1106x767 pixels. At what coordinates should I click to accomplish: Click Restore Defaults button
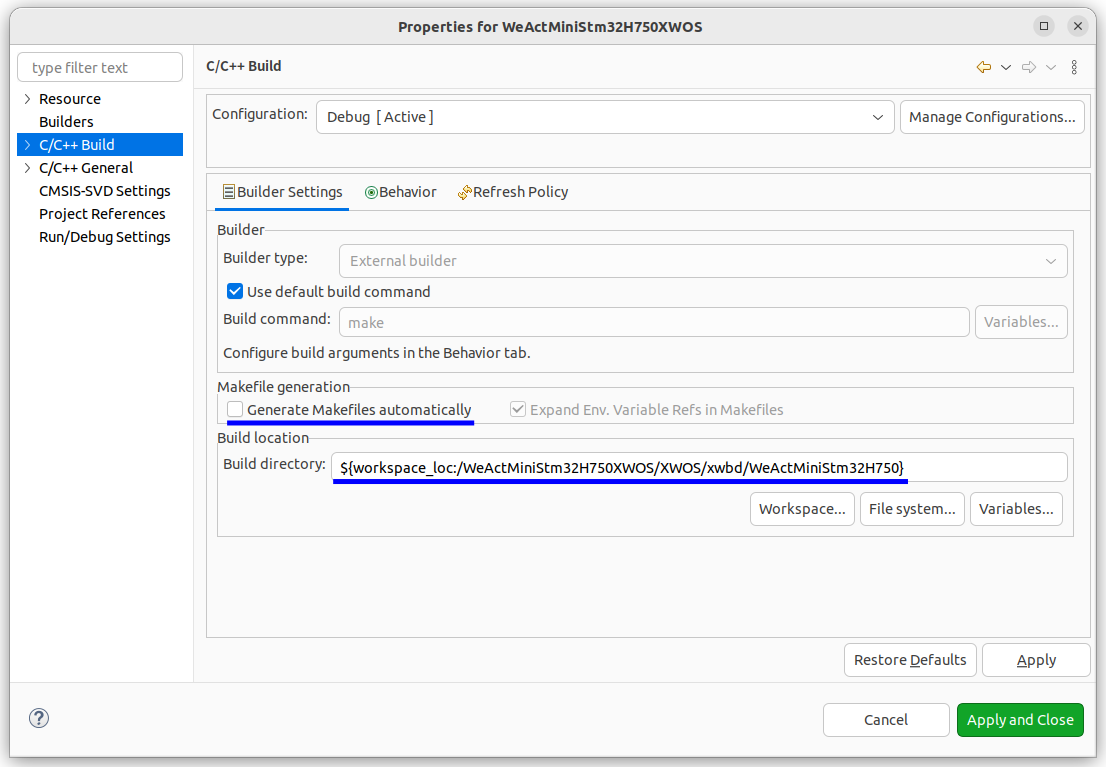coord(910,660)
